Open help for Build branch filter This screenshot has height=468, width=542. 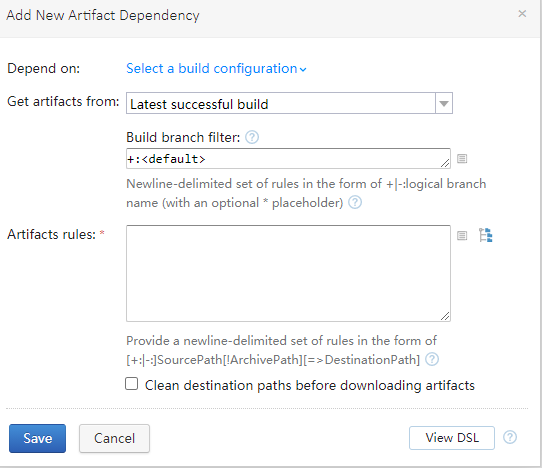click(252, 137)
